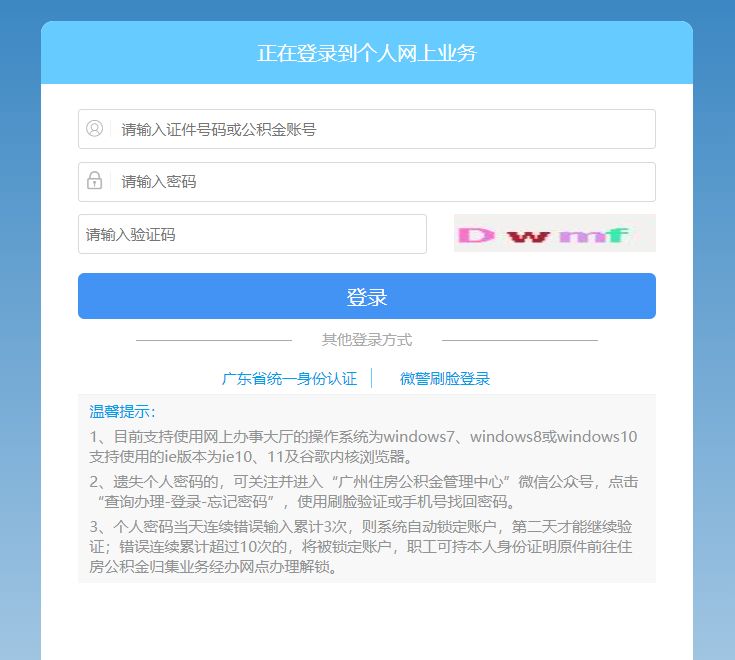Screen dimensions: 735x660
Task: Click the user avatar icon in account field
Action: click(94, 128)
